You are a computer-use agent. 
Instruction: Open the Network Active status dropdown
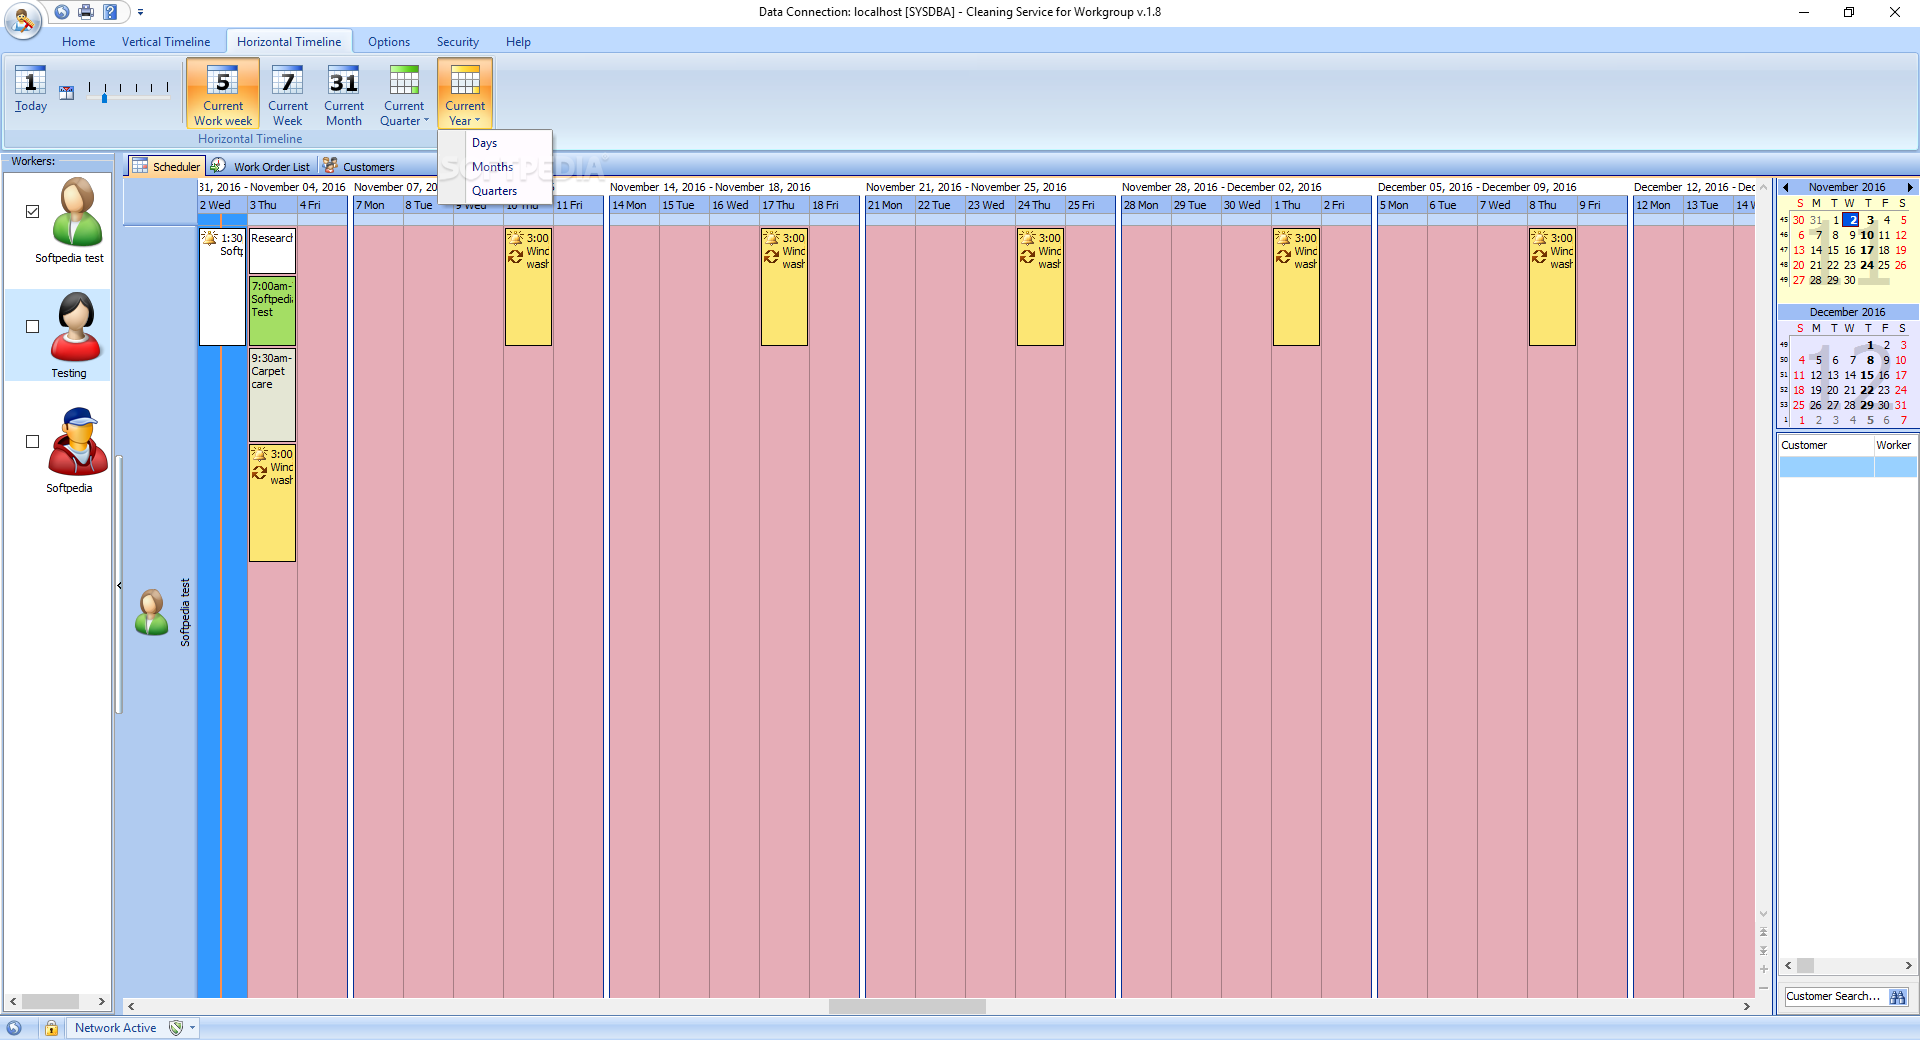pyautogui.click(x=192, y=1027)
